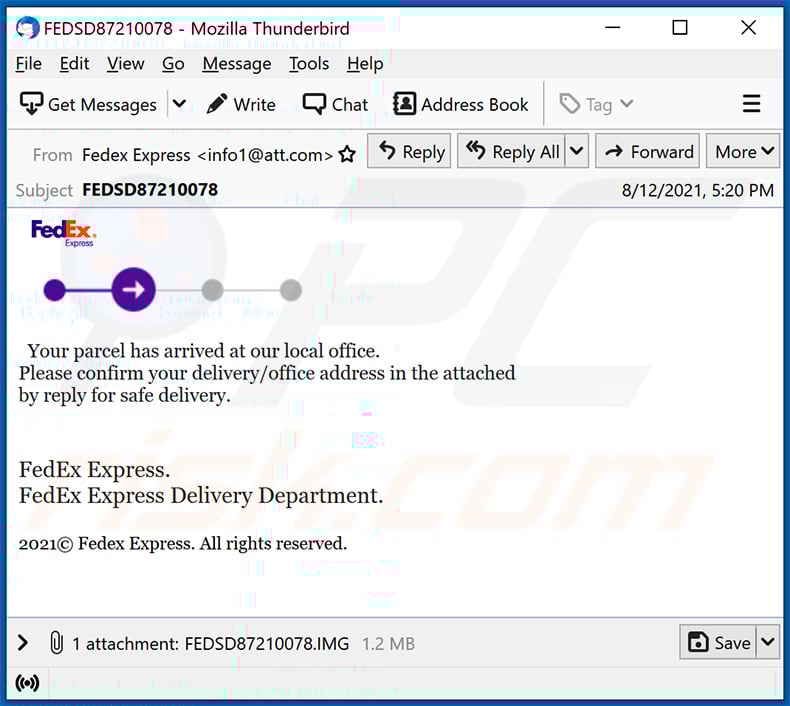Open the Address Book
Viewport: 790px width, 706px height.
pos(460,104)
